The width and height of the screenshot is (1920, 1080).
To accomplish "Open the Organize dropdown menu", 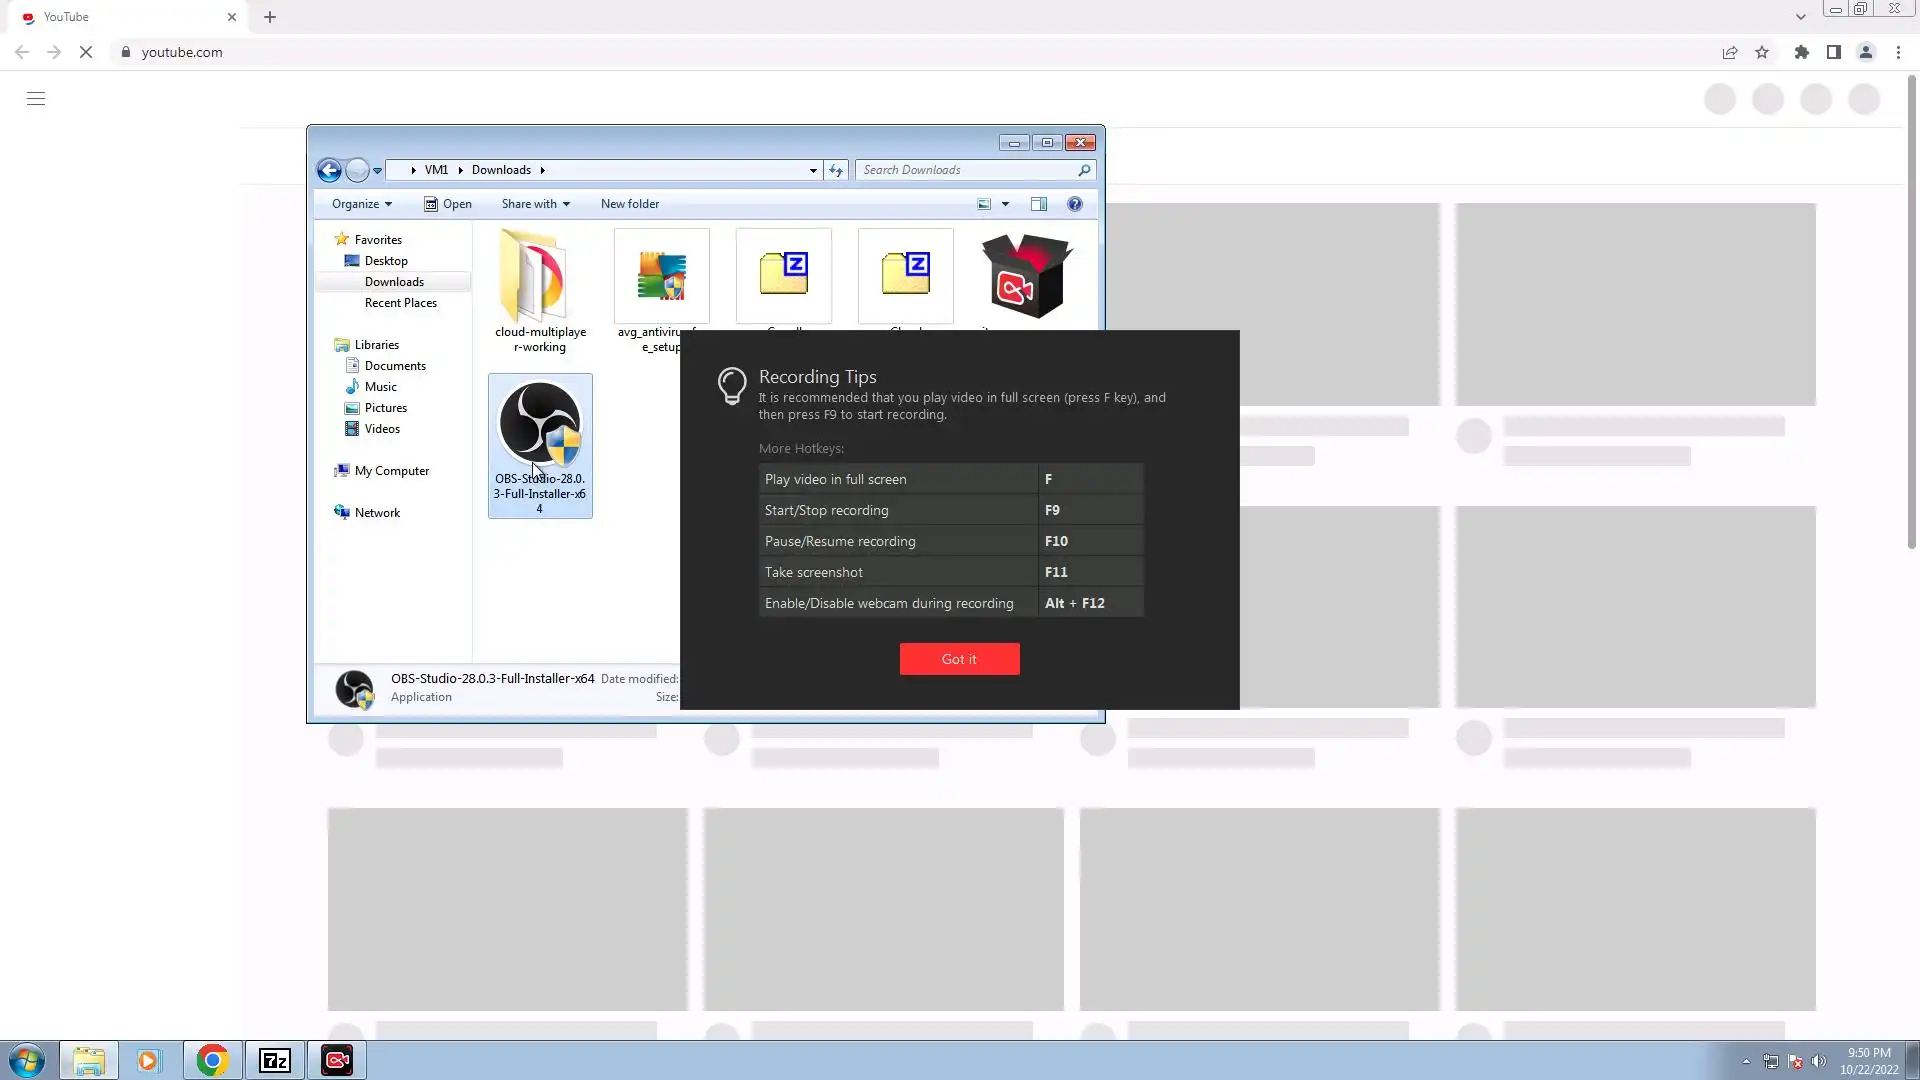I will (361, 204).
